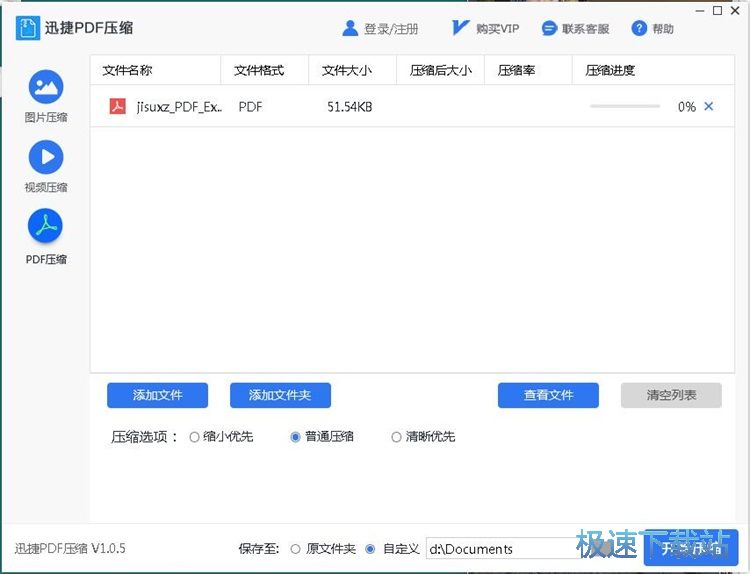Click the red PDF file icon for jisuxz_PDF_Ex
This screenshot has width=750, height=574.
point(118,106)
